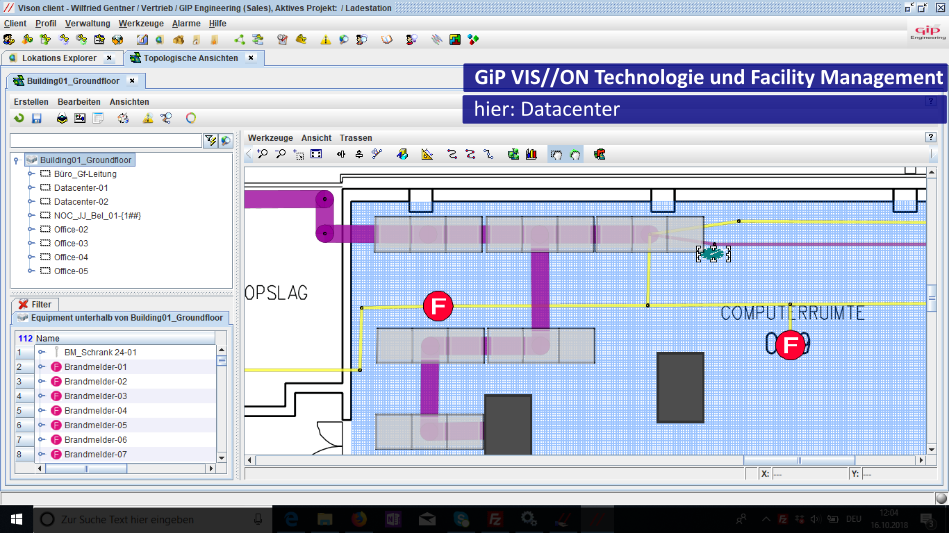Click the filter funnel icon beside search field
949x533 pixels.
coord(210,140)
